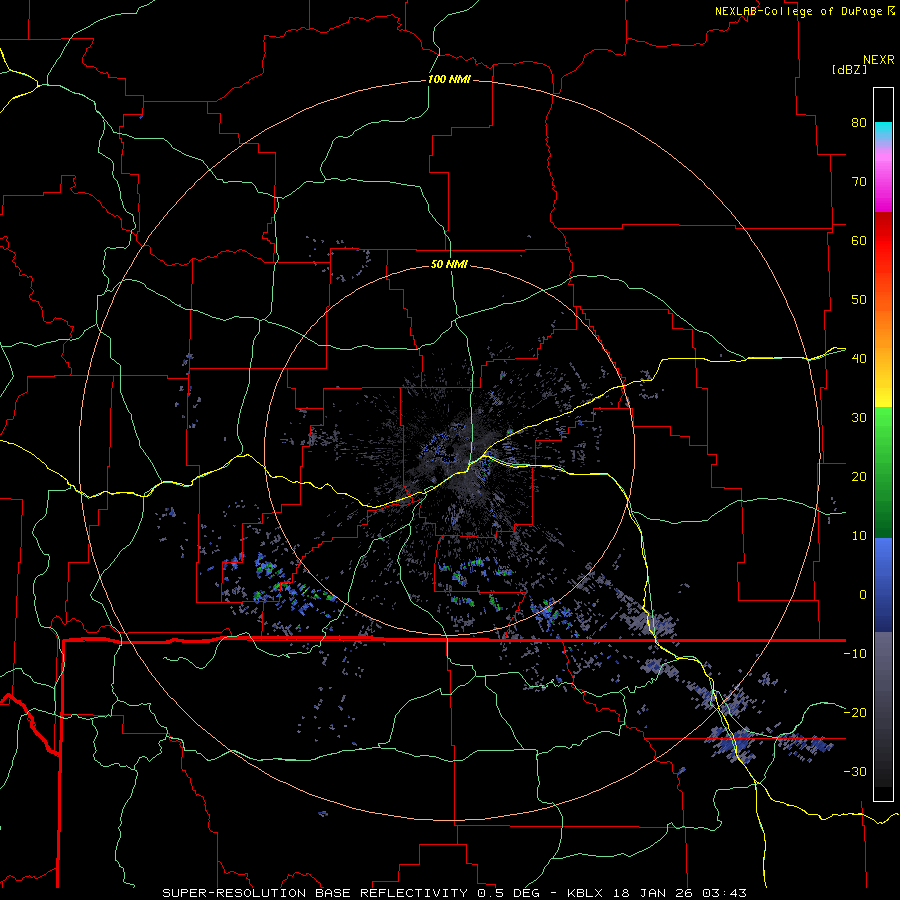The height and width of the screenshot is (900, 900).
Task: Click the 30 dBZ scale value
Action: 859,417
